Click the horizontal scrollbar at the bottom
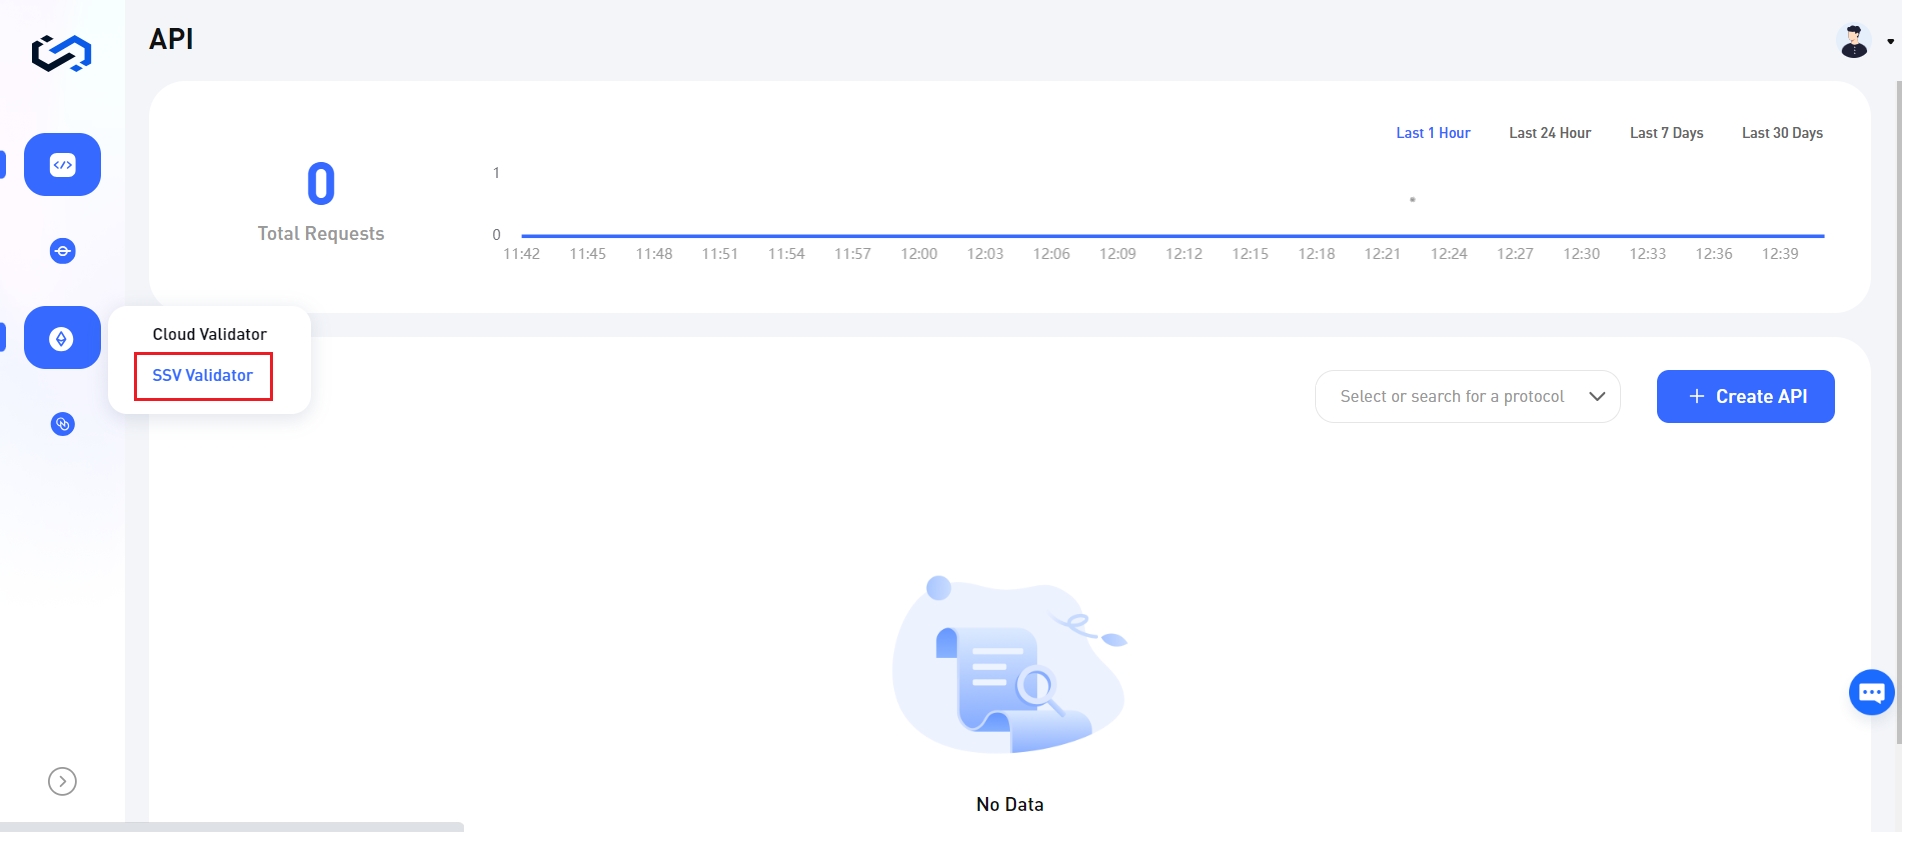 point(232,827)
